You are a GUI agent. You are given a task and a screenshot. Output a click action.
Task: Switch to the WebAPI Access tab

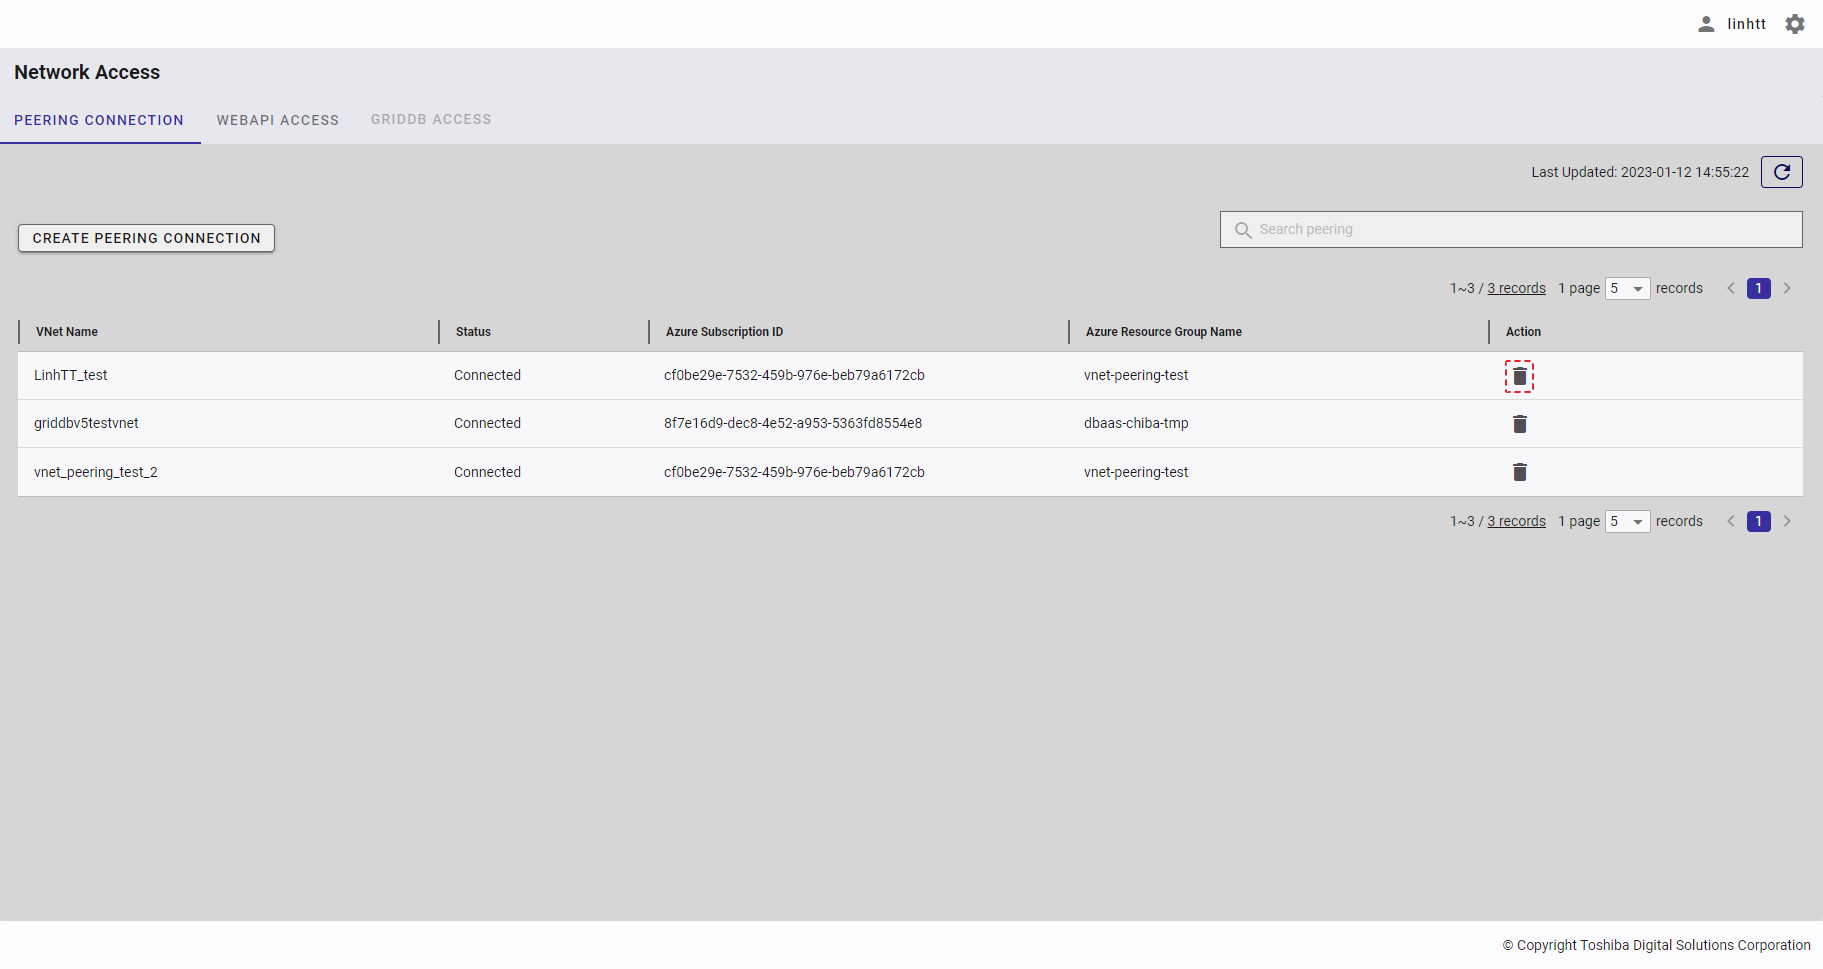[x=278, y=120]
